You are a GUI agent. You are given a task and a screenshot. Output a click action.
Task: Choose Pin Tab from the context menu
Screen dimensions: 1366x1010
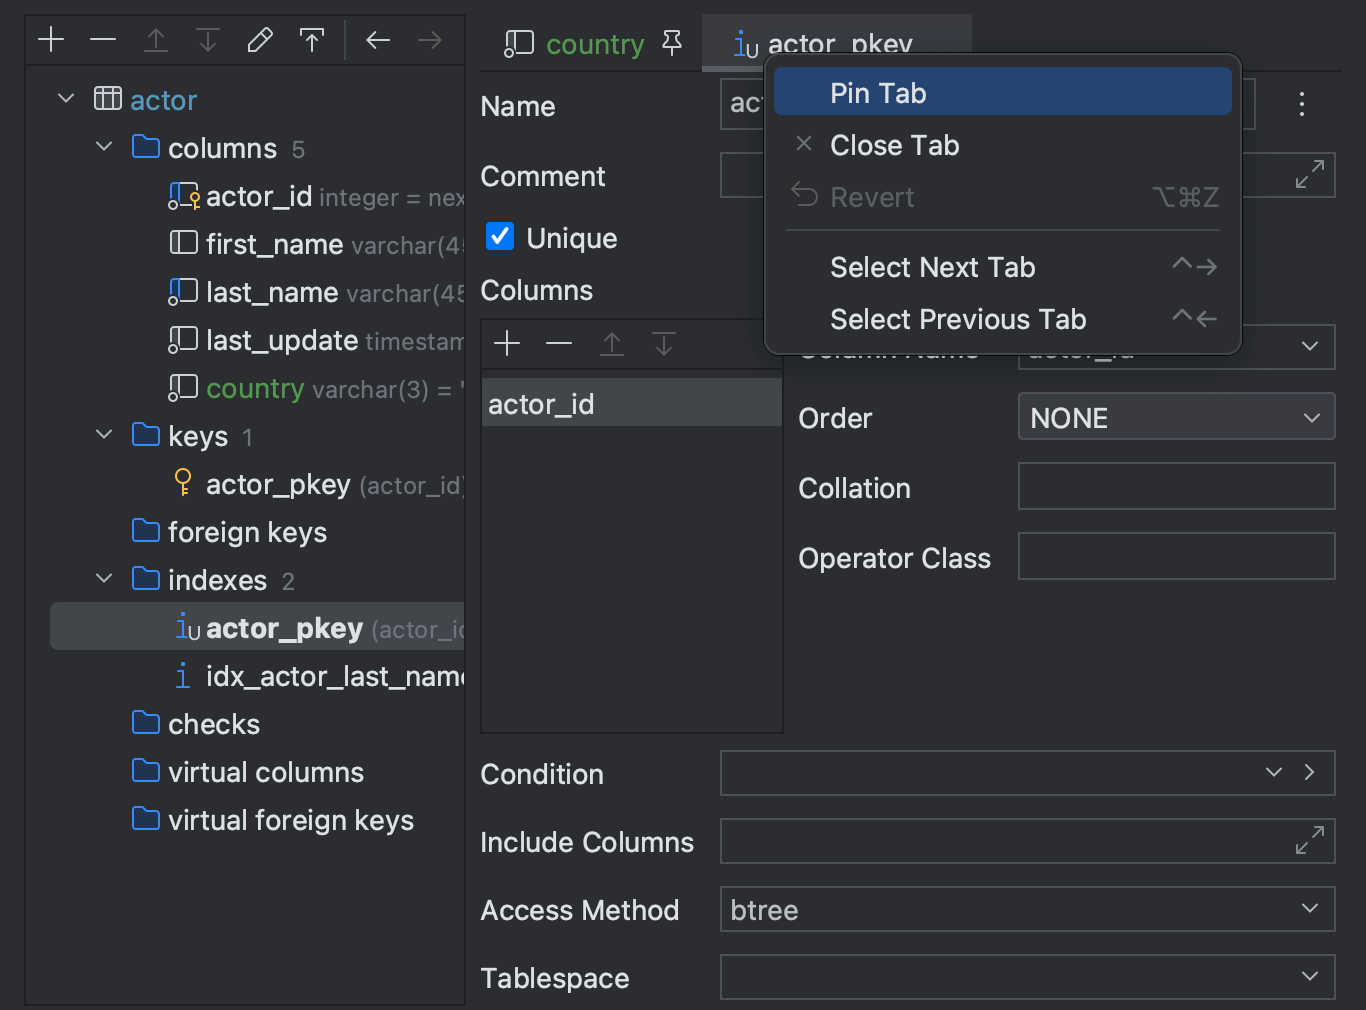click(877, 92)
